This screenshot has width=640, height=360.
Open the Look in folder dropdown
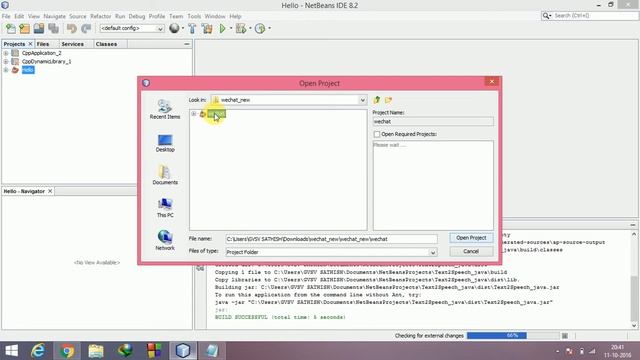point(362,100)
